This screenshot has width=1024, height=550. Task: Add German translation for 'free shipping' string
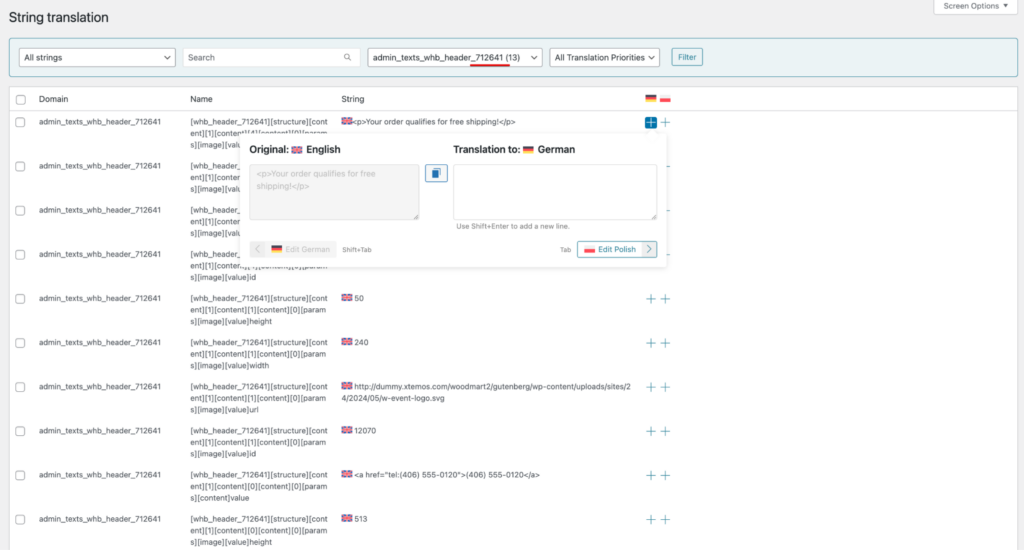pyautogui.click(x=650, y=122)
